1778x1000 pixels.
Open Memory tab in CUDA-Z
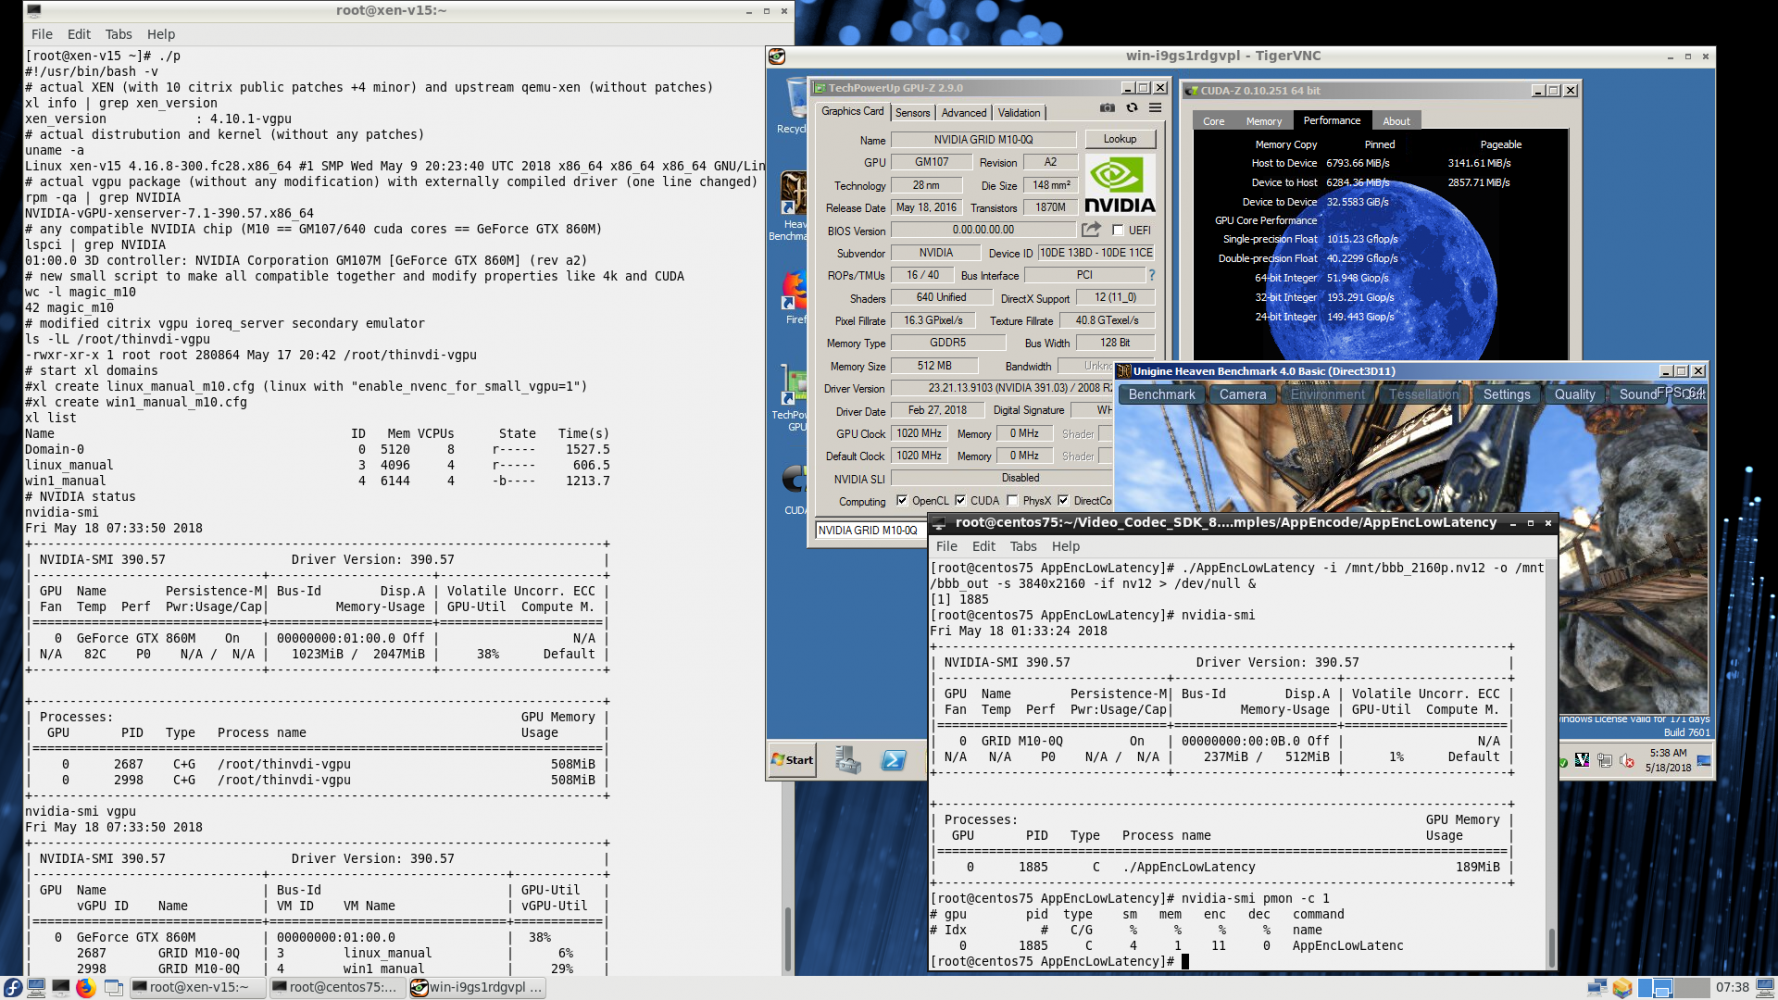coord(1264,121)
